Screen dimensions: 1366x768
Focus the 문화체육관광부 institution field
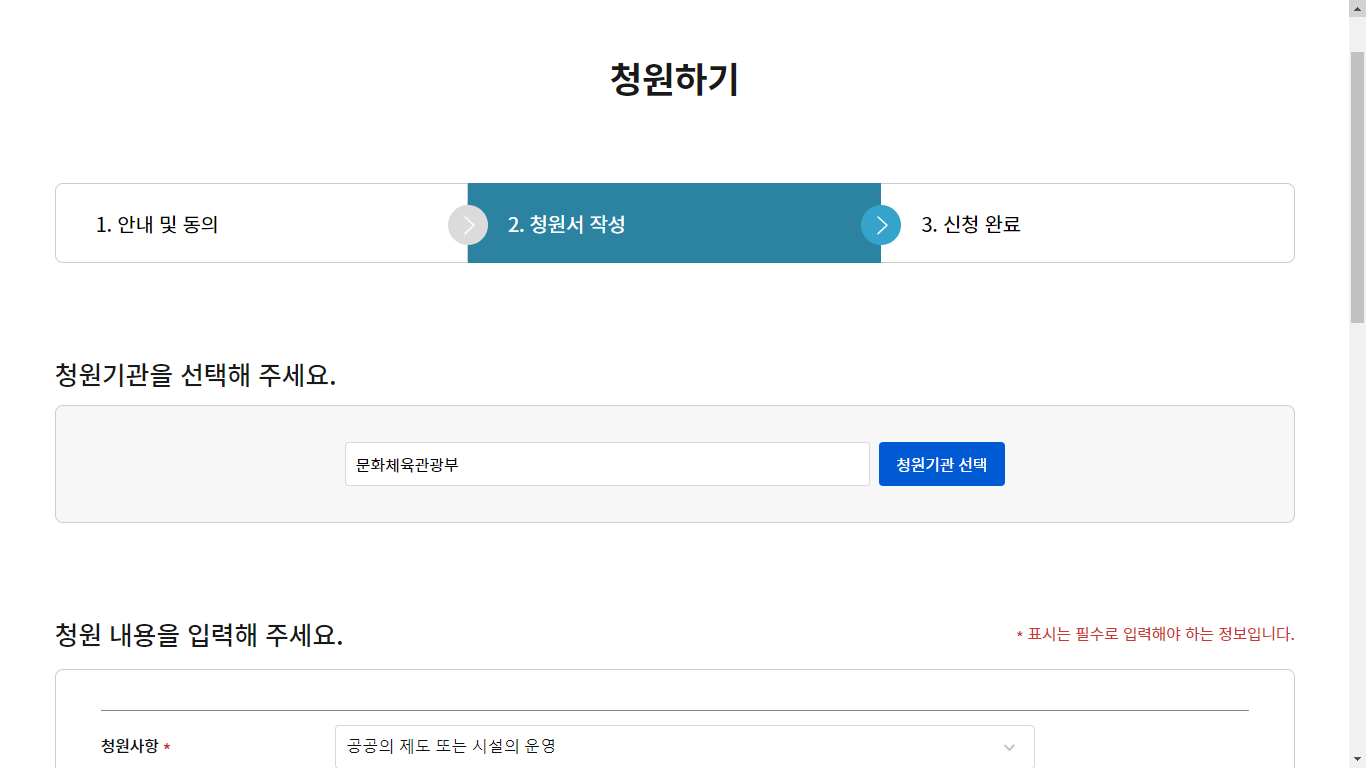click(x=607, y=464)
